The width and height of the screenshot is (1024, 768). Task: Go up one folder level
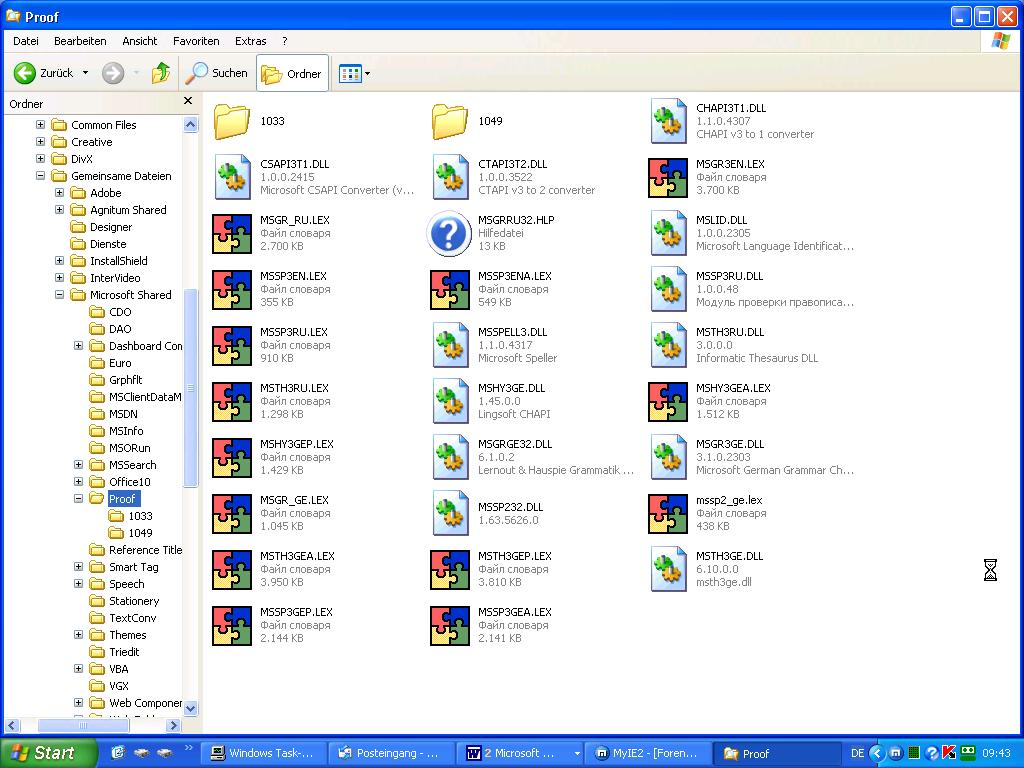click(x=161, y=73)
